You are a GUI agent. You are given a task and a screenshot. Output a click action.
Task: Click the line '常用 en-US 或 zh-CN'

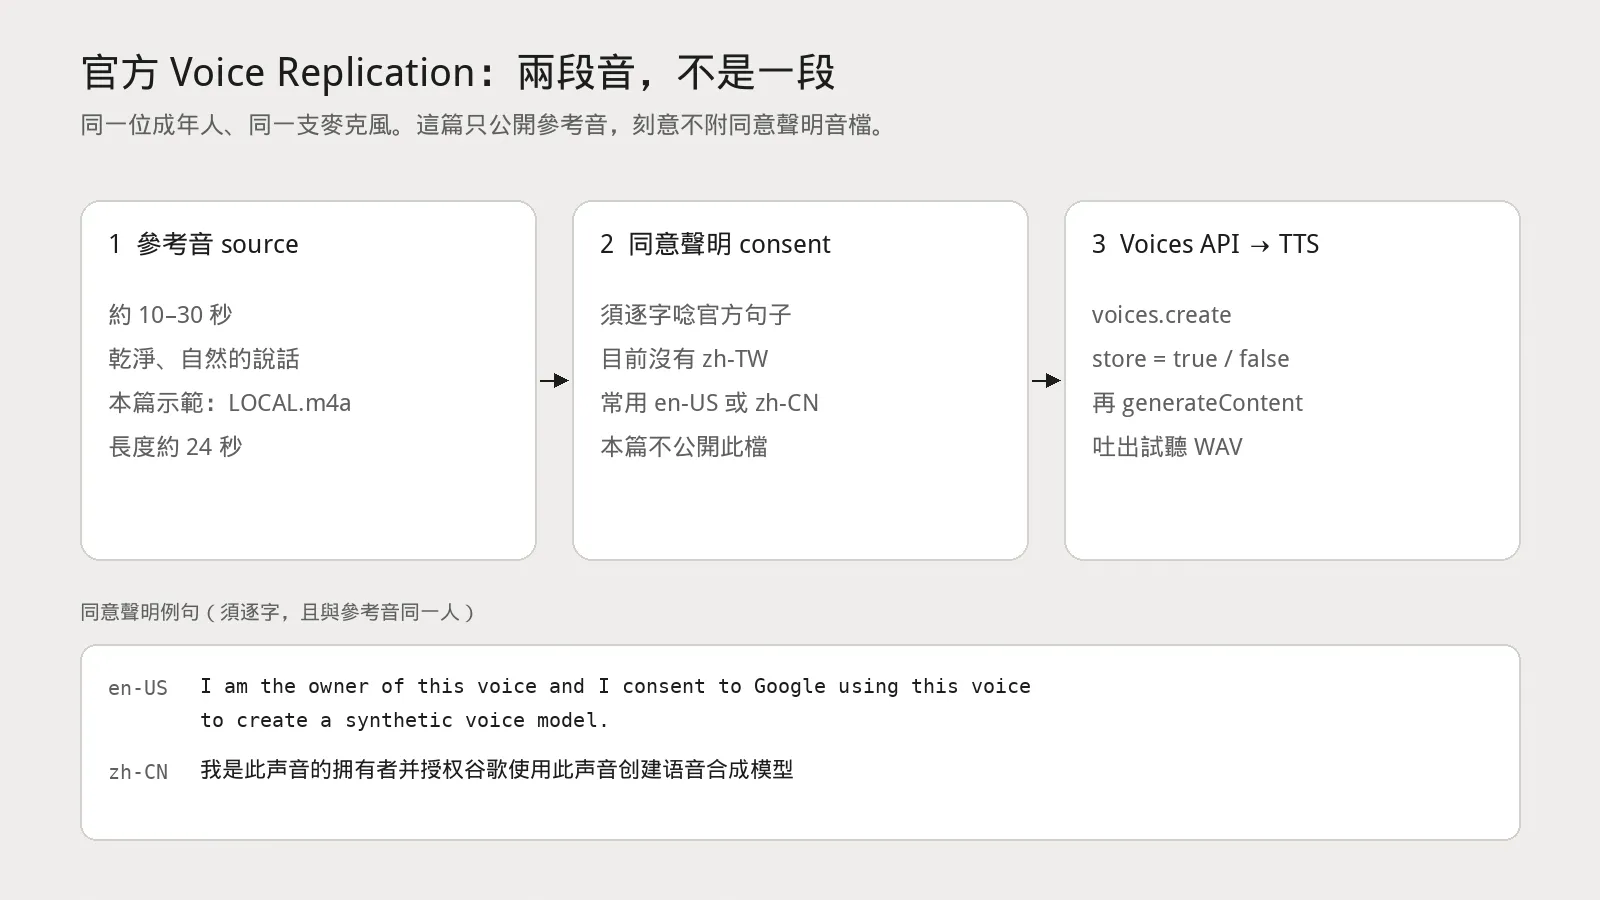(x=709, y=403)
